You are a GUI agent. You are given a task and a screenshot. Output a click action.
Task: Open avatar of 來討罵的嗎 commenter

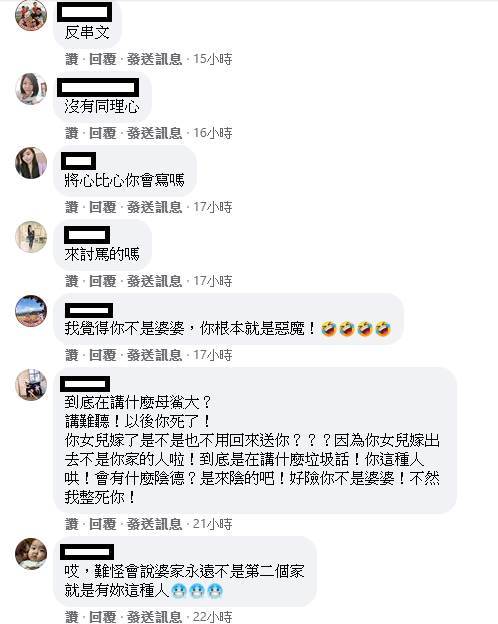click(x=31, y=237)
